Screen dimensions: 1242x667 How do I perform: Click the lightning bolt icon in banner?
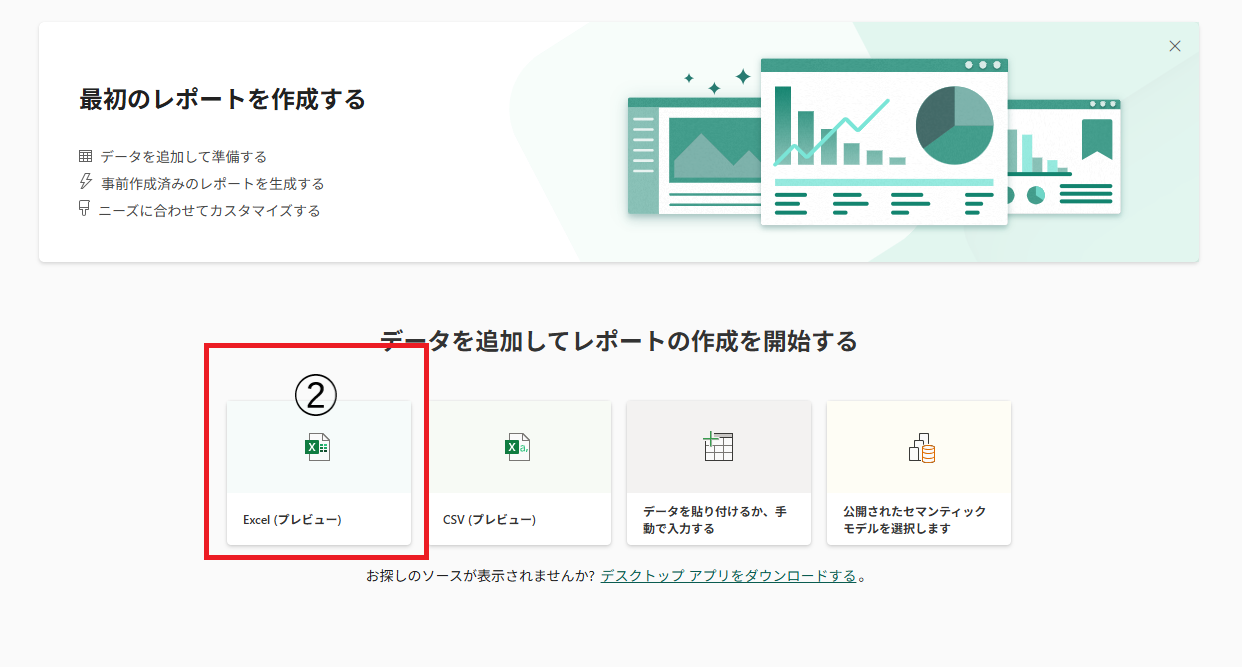[x=85, y=182]
